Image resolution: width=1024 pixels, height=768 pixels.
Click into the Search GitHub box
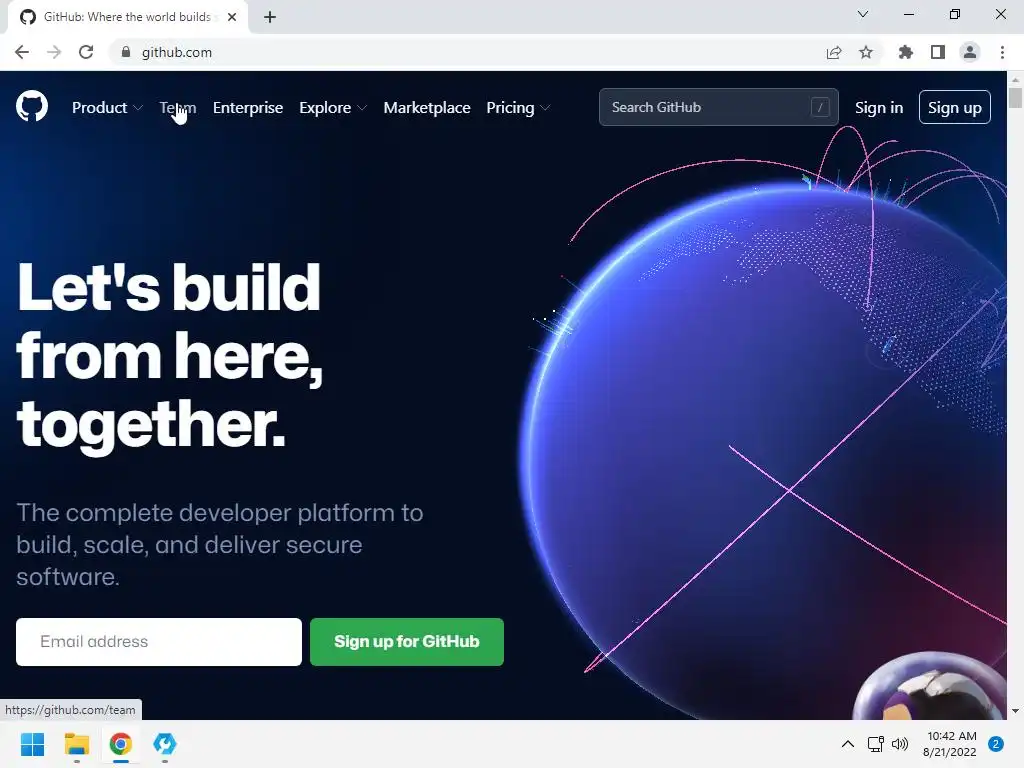point(718,107)
